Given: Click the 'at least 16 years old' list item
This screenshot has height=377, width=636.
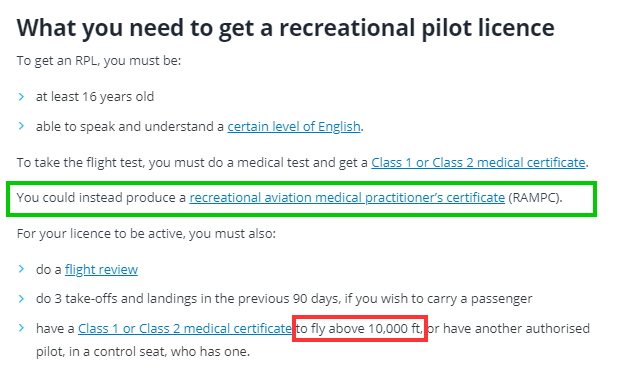Looking at the screenshot, I should pyautogui.click(x=95, y=97).
